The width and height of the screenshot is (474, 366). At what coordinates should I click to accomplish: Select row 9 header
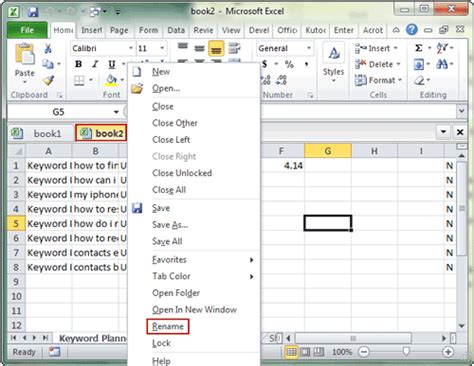pos(16,282)
